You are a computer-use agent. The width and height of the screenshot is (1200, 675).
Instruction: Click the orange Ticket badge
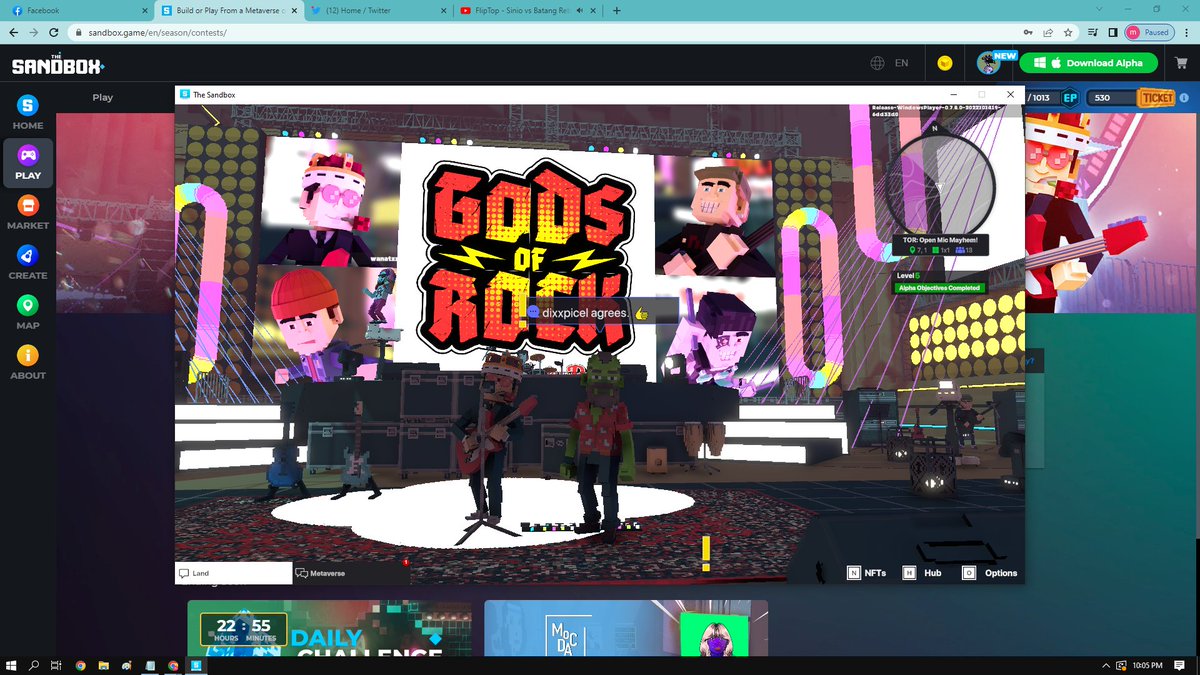pos(1156,98)
